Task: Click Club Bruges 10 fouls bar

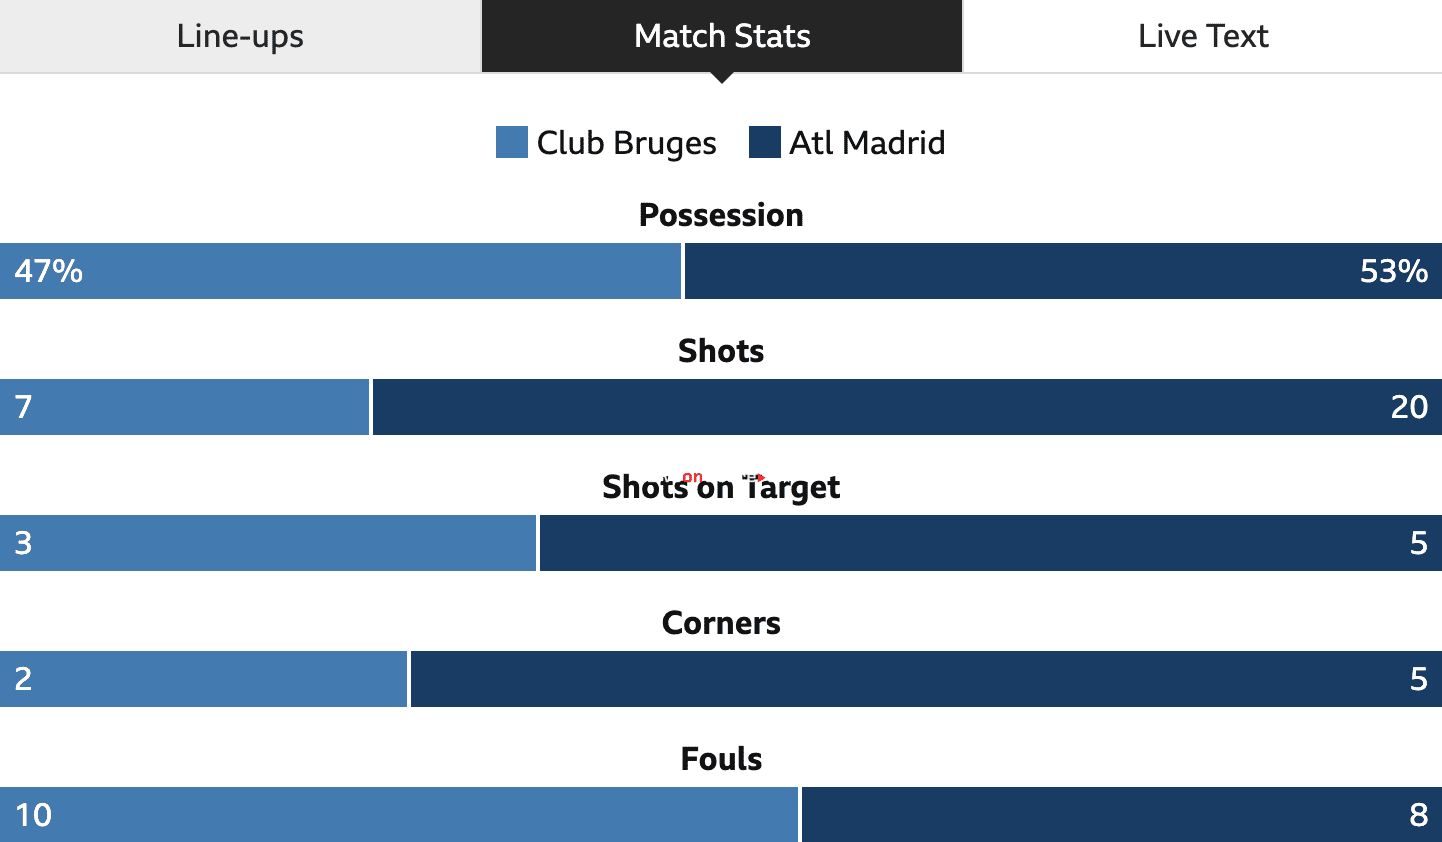Action: [399, 814]
